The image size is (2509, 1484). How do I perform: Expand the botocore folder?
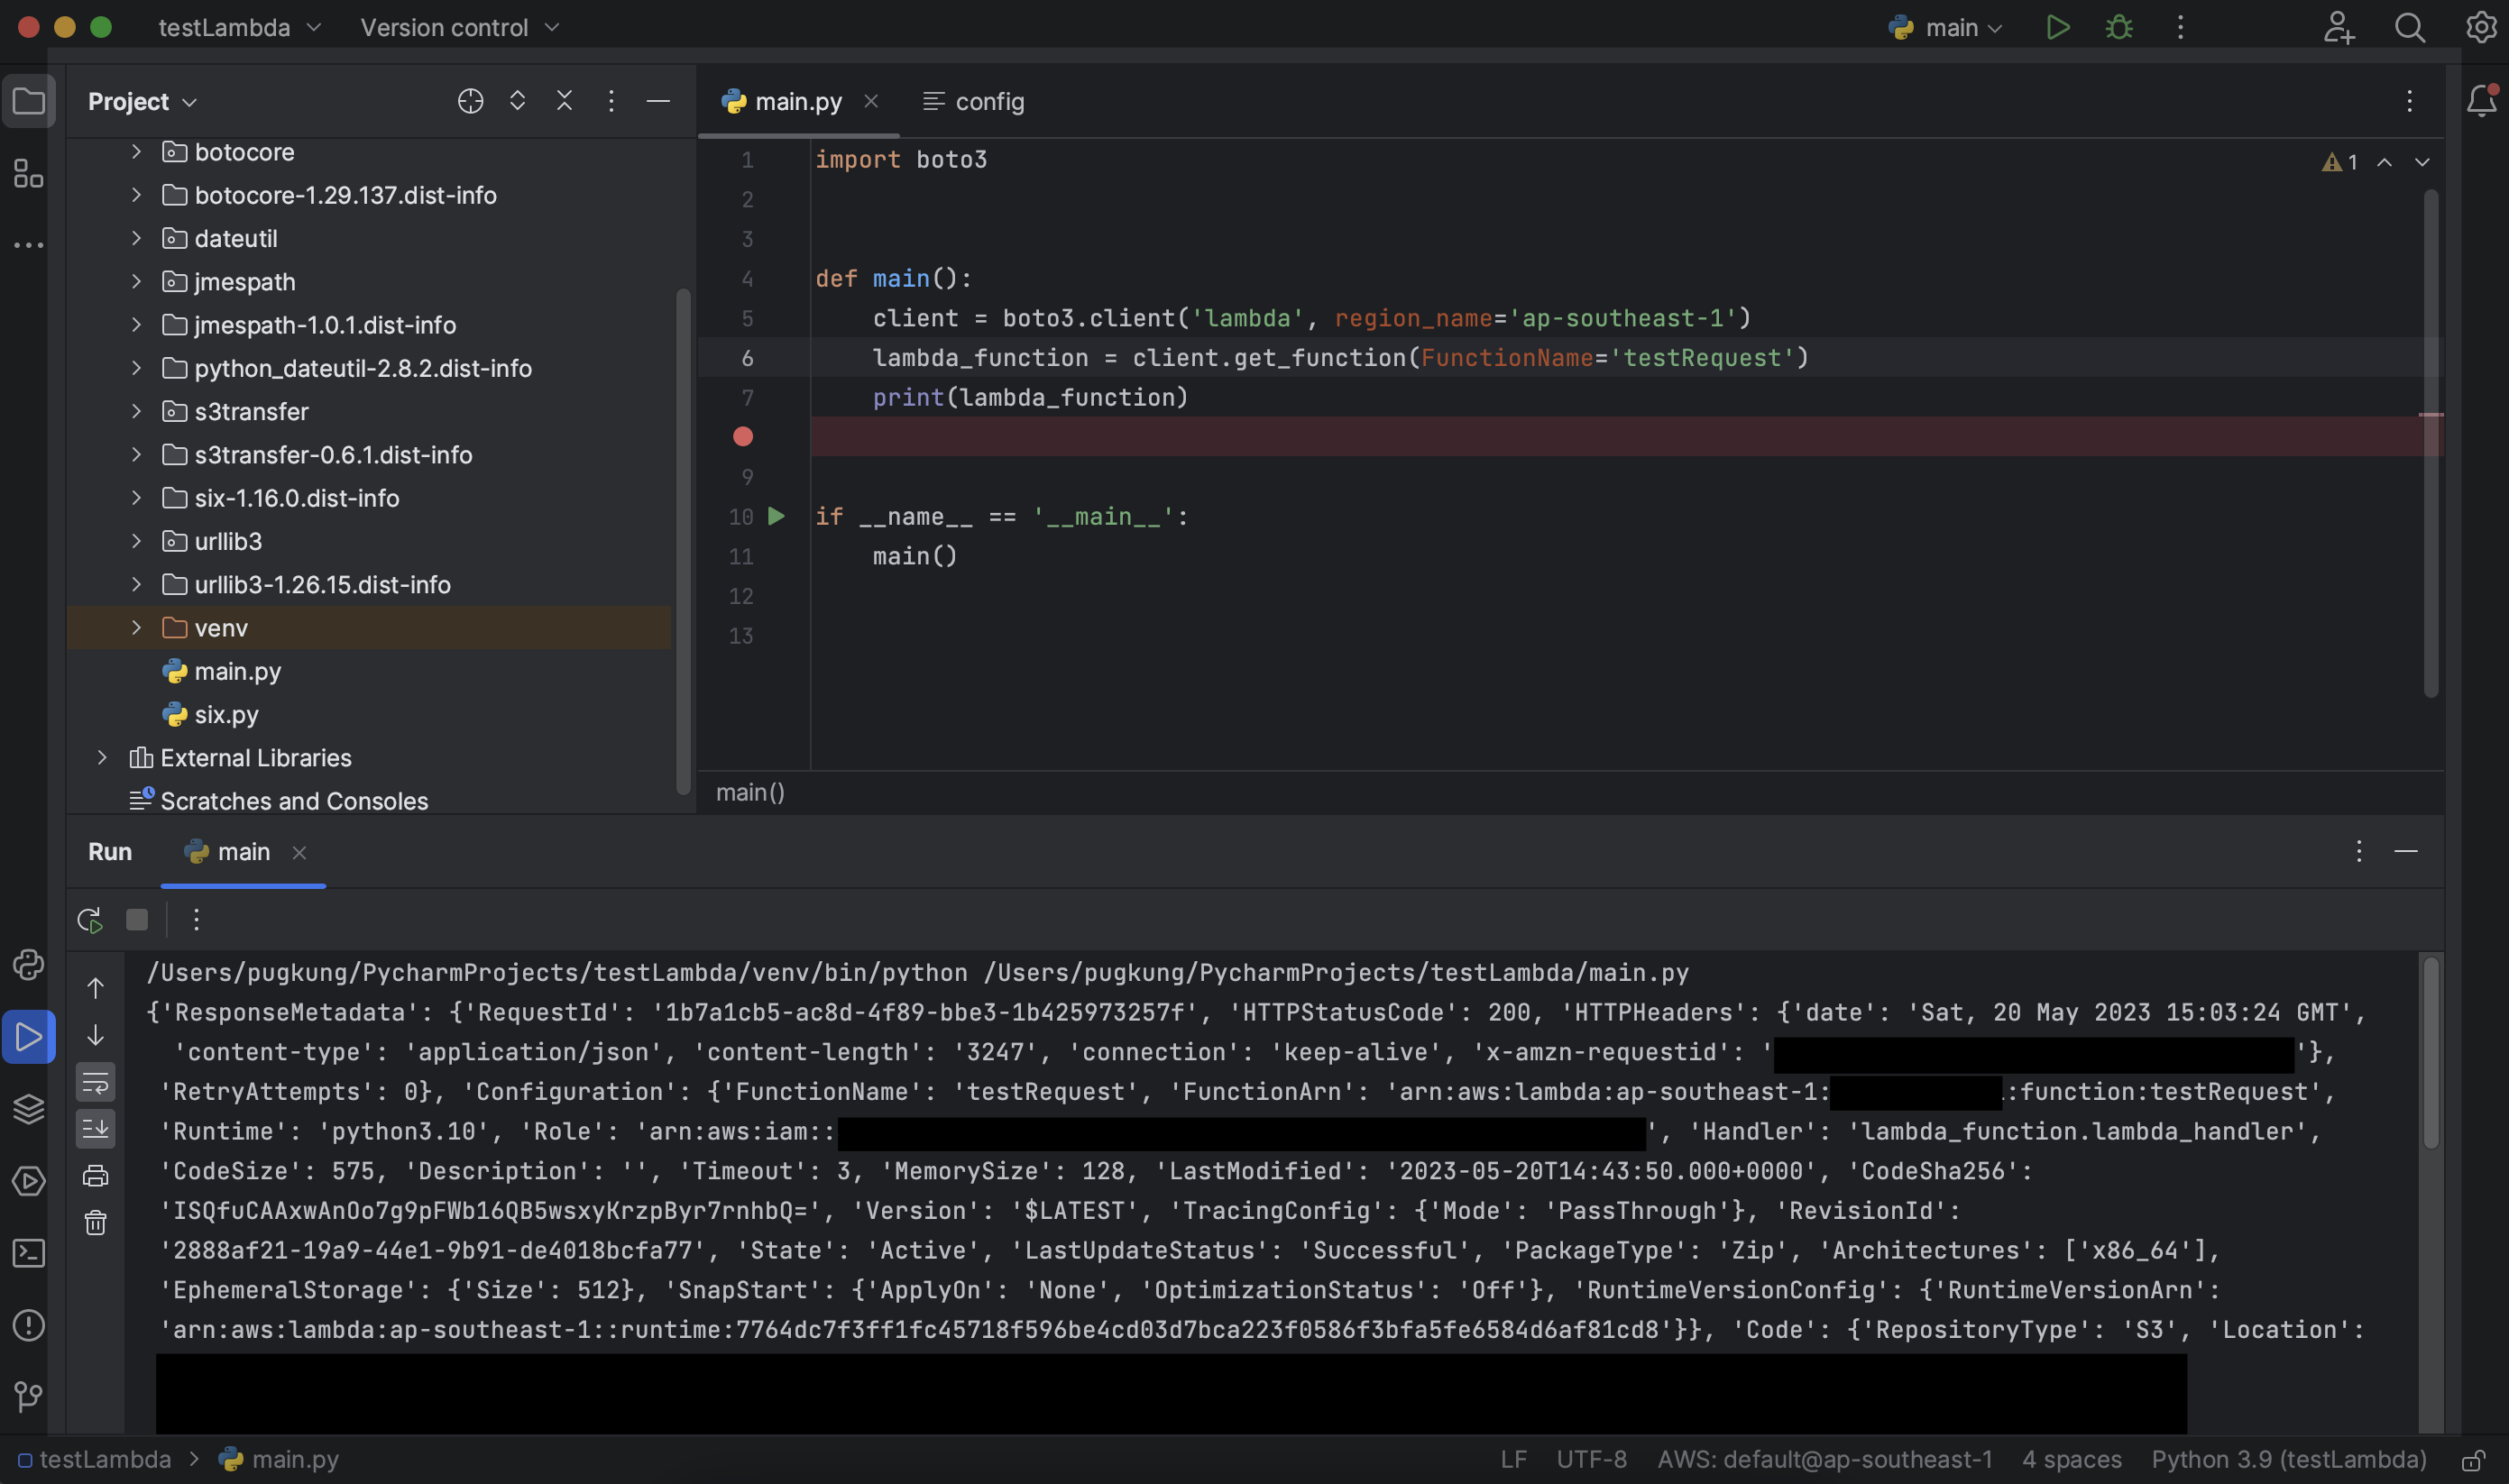136,151
